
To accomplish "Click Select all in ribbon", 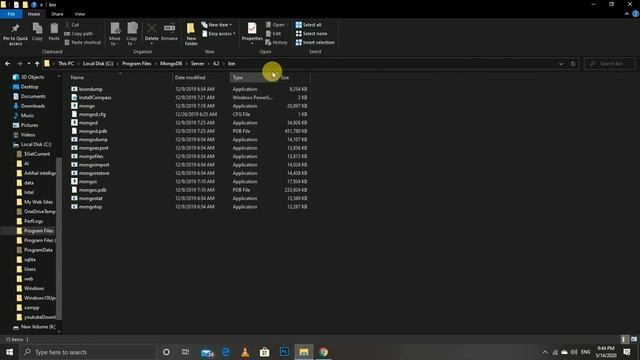I will point(309,25).
